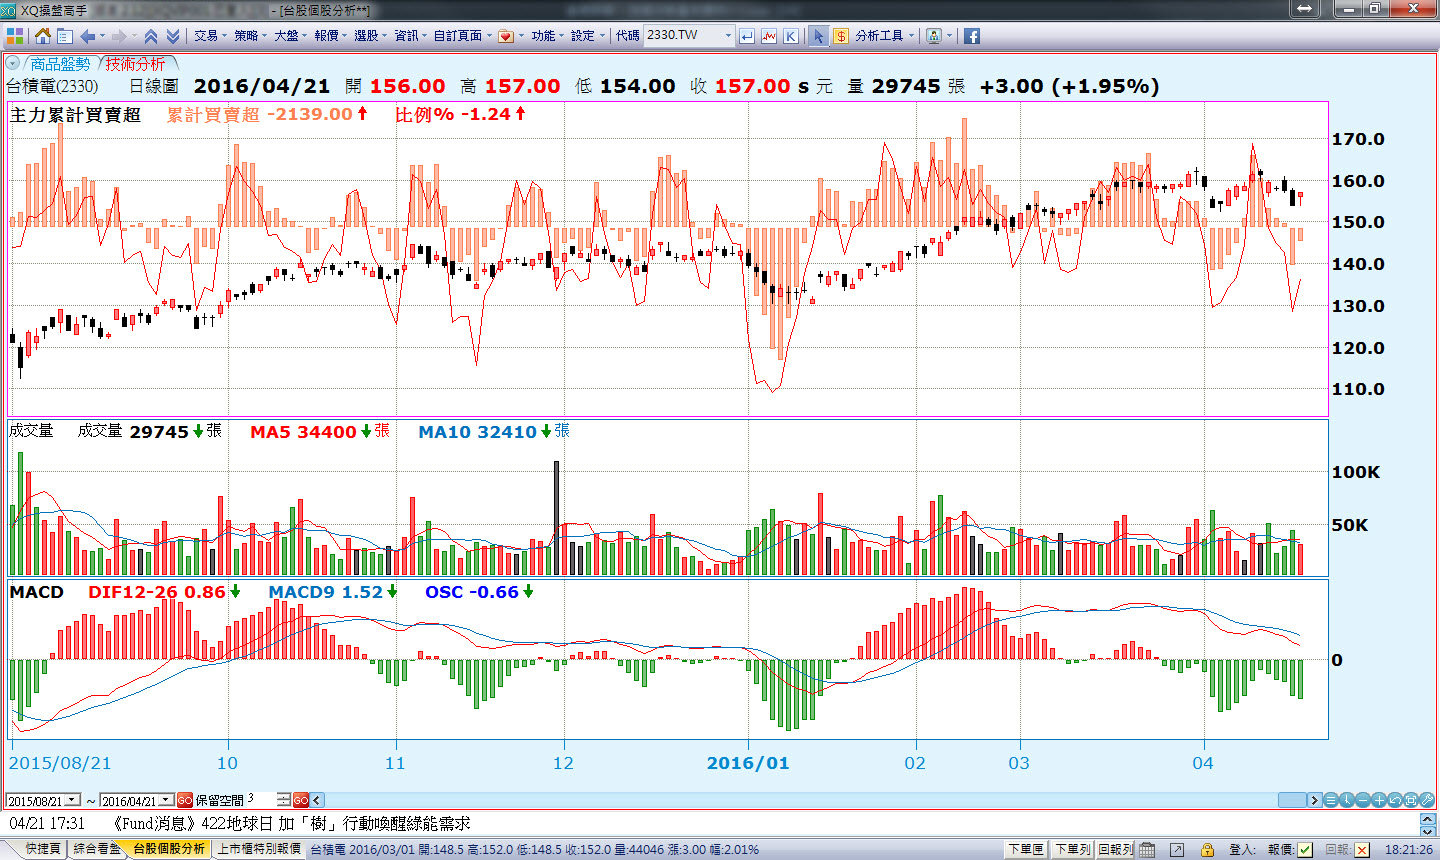This screenshot has width=1440, height=860.
Task: Click the undo/reset chart icon
Action: coord(1395,800)
